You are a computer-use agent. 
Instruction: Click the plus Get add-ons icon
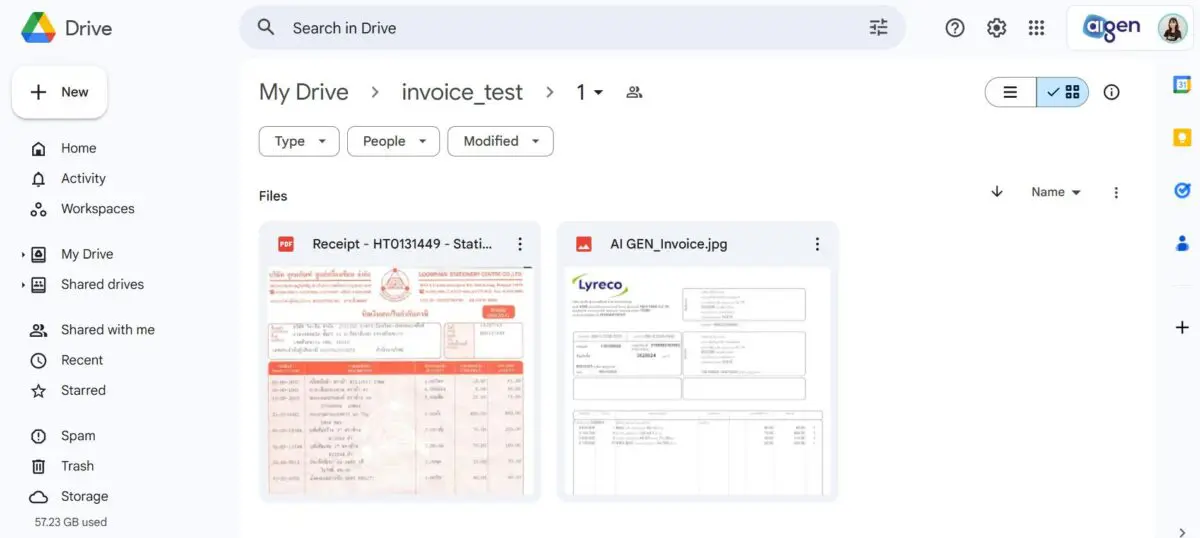[1182, 327]
